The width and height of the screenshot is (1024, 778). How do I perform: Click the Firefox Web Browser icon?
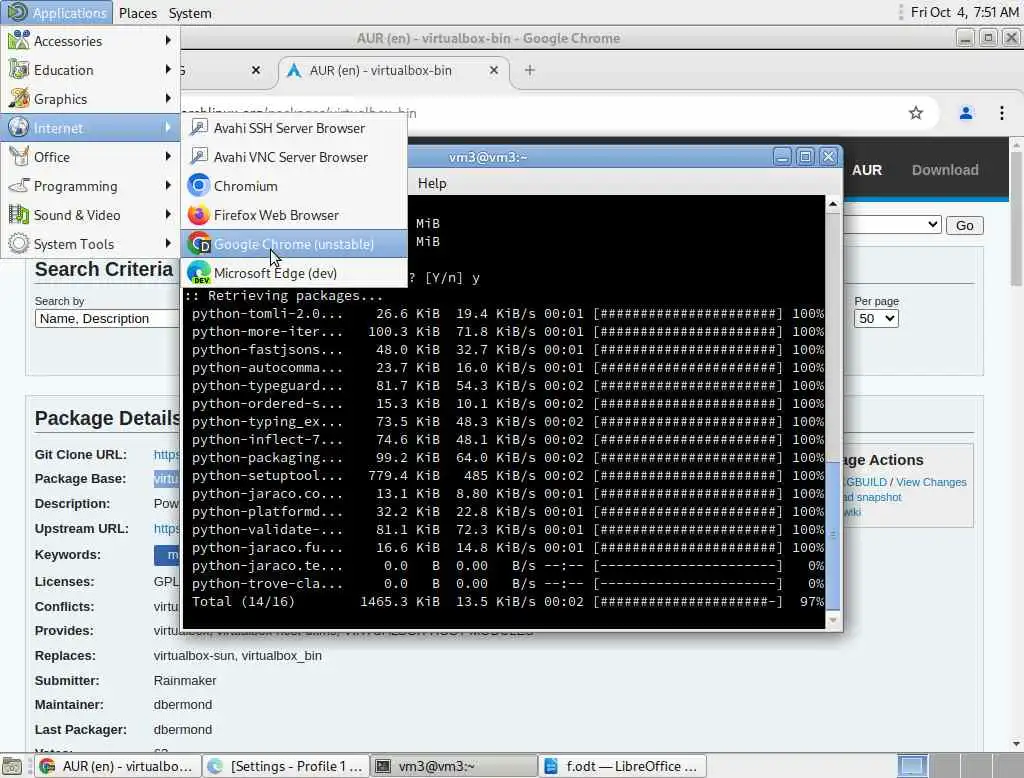[x=199, y=214]
